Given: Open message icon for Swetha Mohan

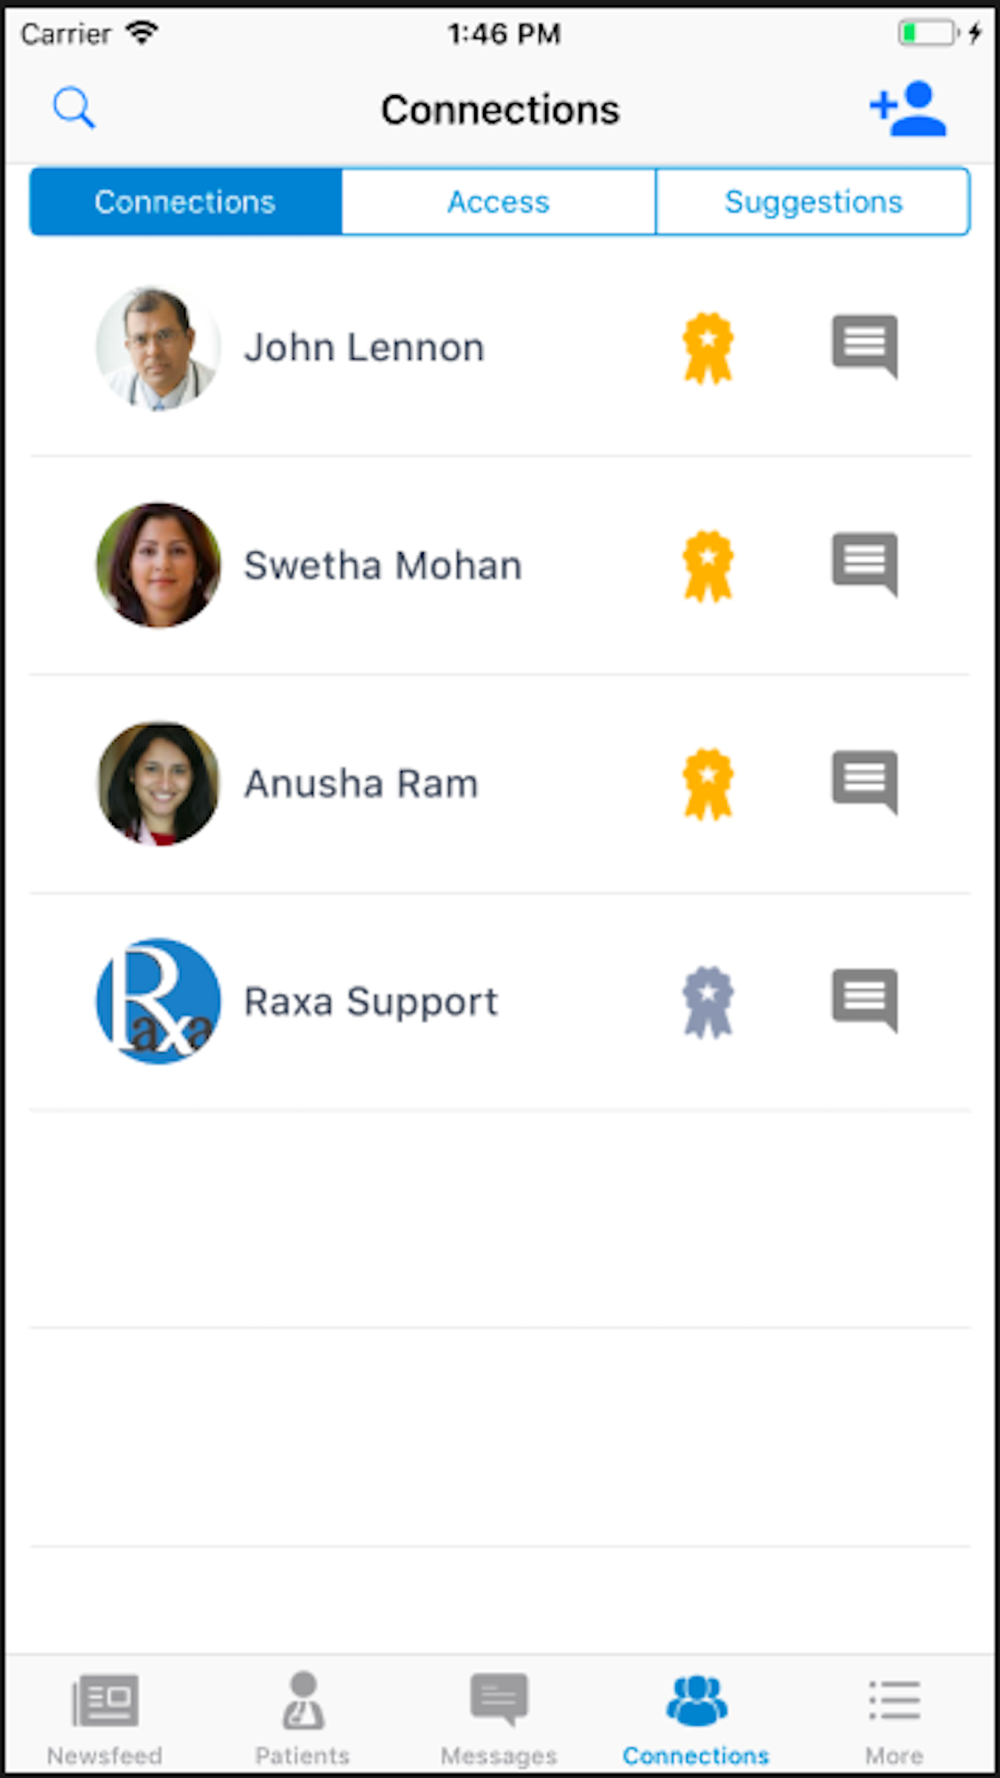Looking at the screenshot, I should click(864, 563).
